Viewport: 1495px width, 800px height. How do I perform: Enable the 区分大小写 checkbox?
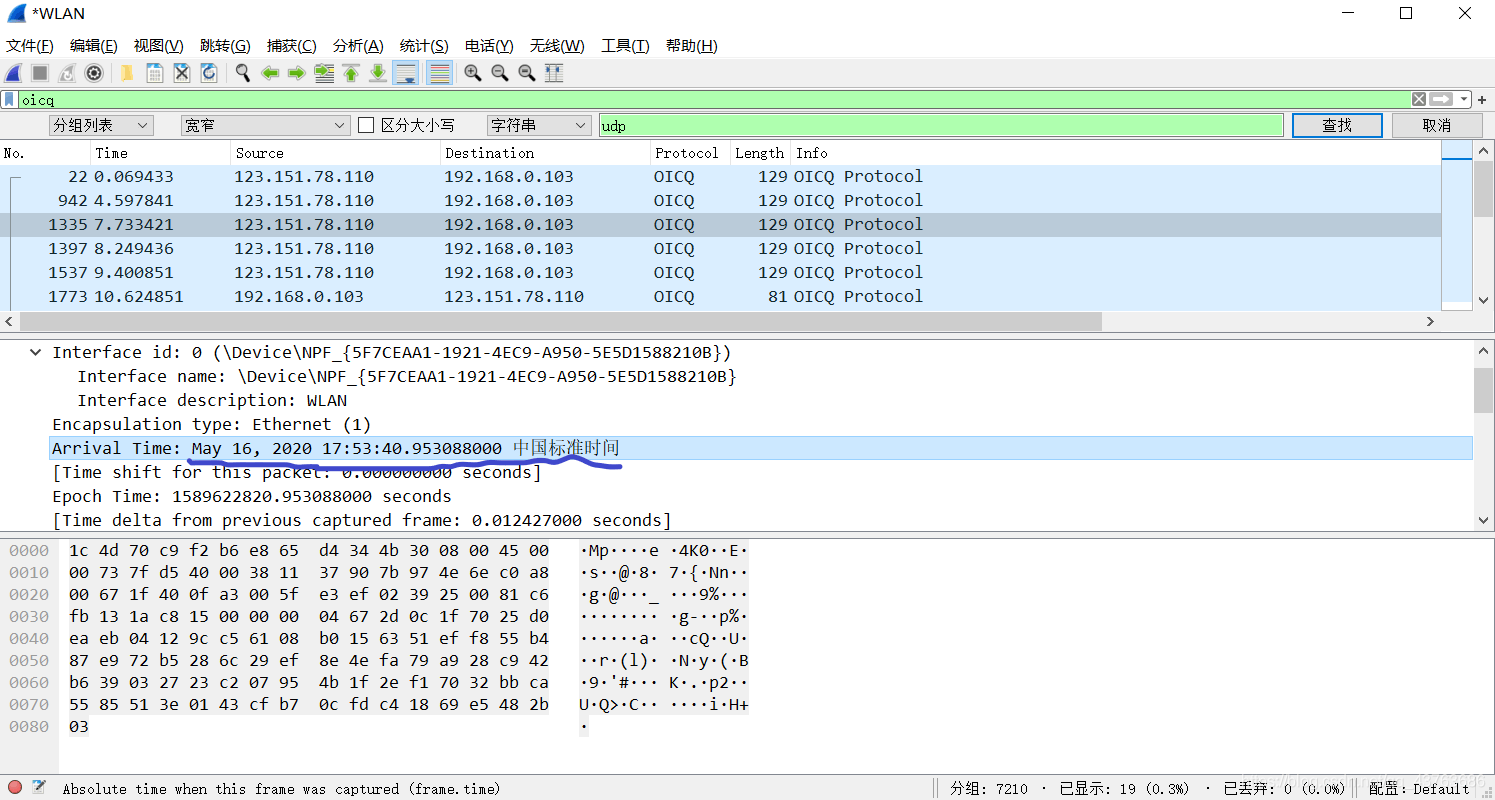coord(366,125)
